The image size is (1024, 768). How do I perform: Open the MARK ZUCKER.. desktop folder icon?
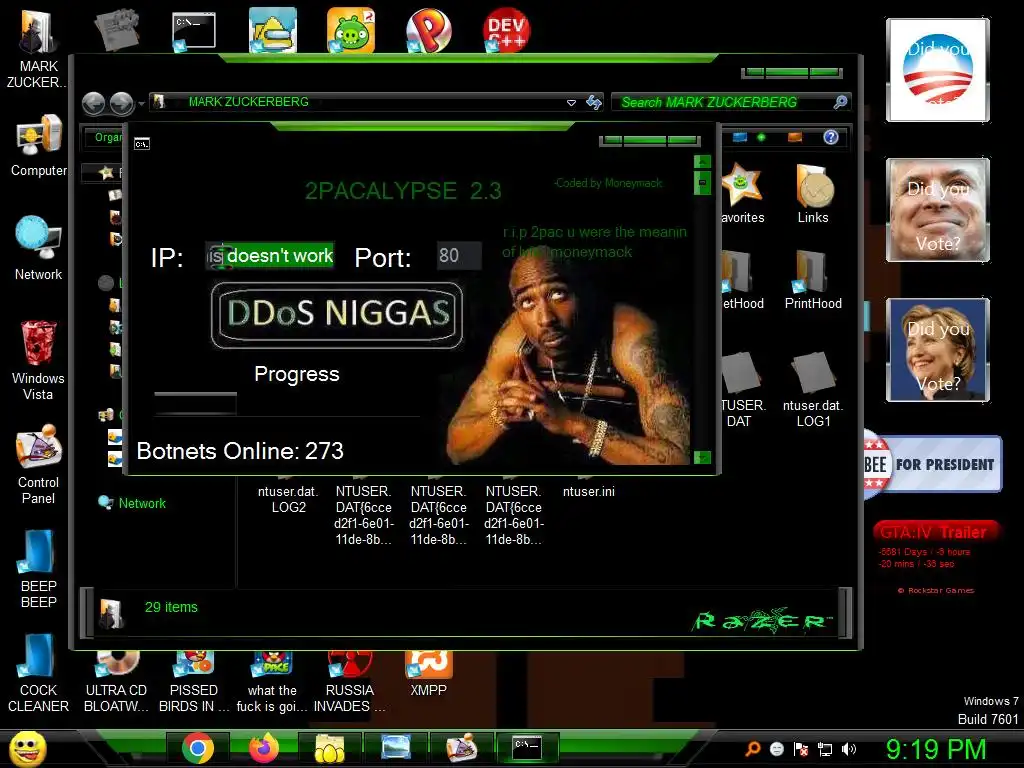pyautogui.click(x=37, y=49)
